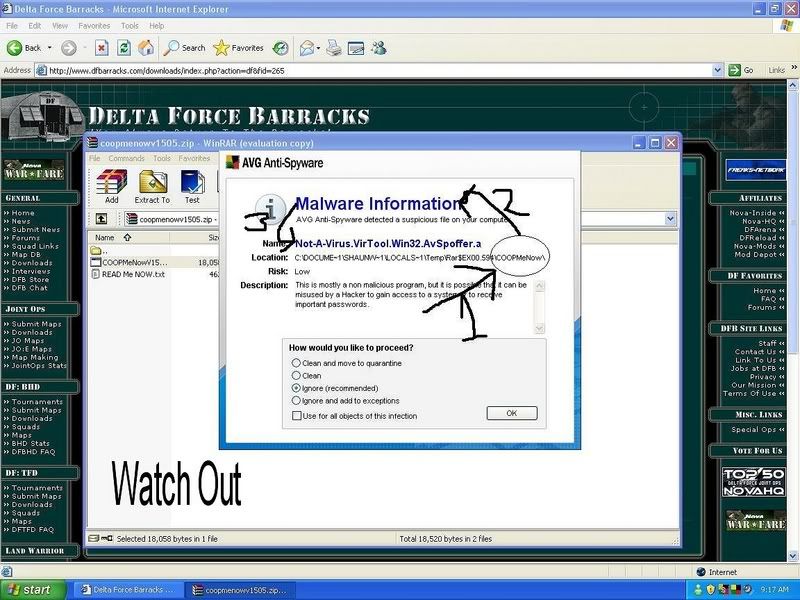Go to the IE Home page icon

pyautogui.click(x=146, y=48)
